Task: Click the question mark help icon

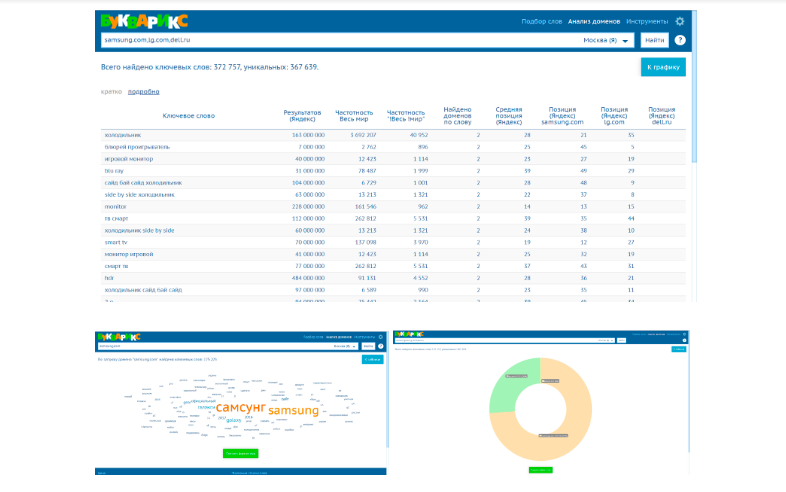Action: pos(680,40)
